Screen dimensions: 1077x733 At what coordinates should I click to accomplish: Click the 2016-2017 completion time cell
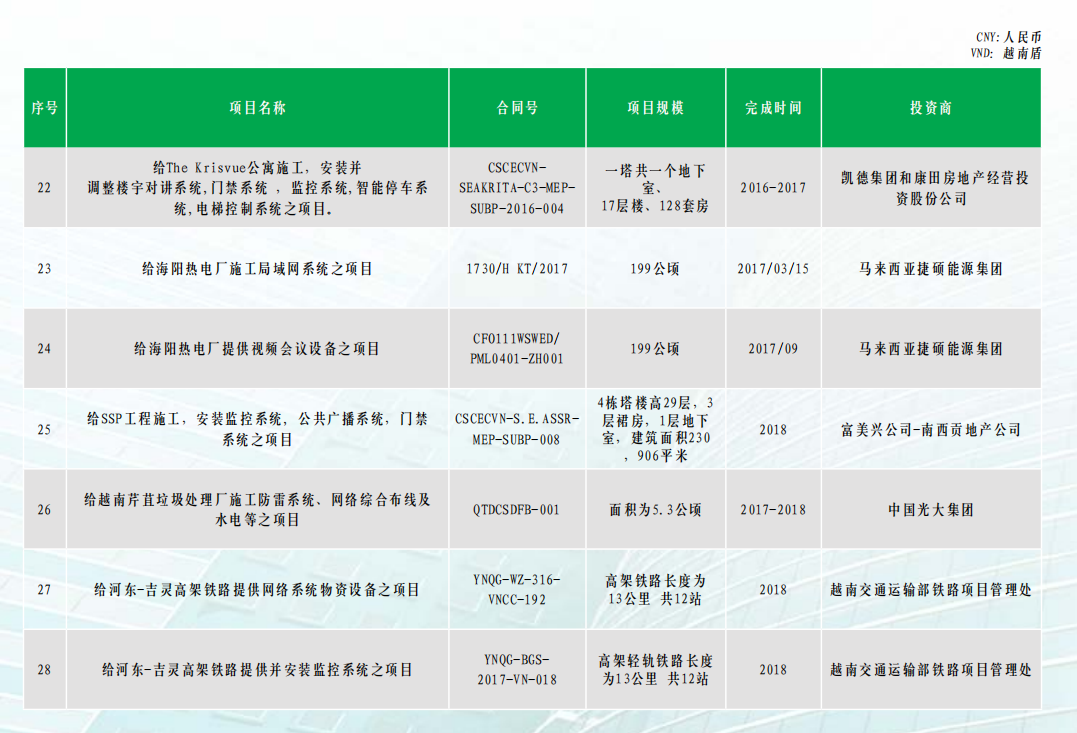(773, 188)
